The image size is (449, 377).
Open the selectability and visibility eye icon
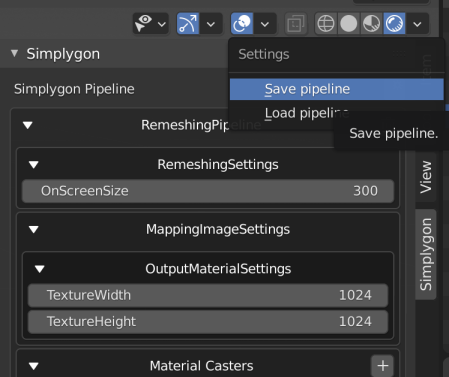tap(144, 23)
